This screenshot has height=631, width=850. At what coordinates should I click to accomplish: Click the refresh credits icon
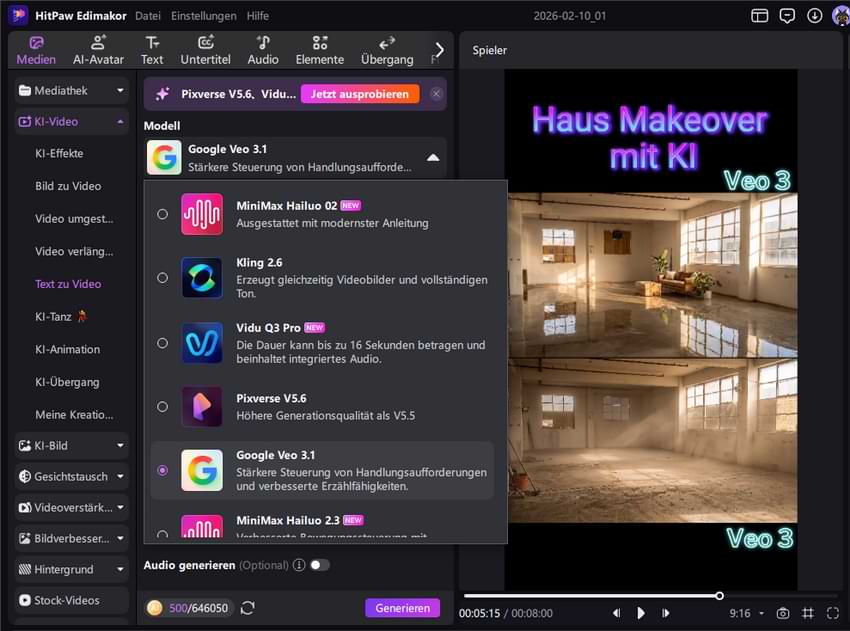click(x=248, y=608)
